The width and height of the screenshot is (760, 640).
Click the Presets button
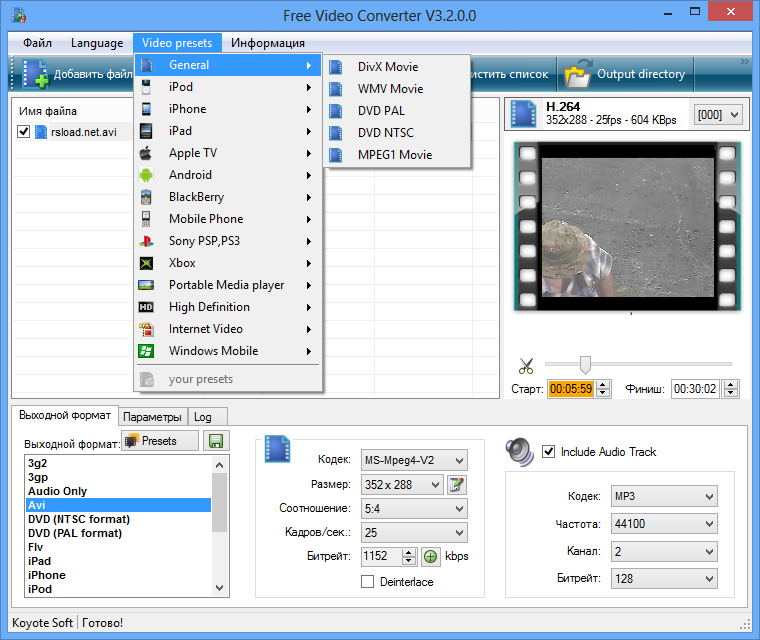pyautogui.click(x=159, y=441)
